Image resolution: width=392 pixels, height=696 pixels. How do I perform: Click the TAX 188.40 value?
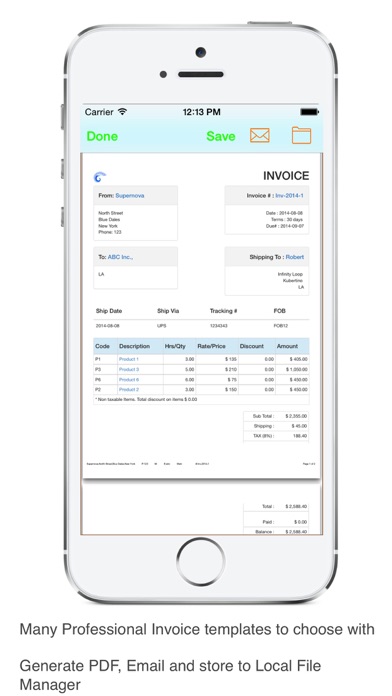pos(300,436)
